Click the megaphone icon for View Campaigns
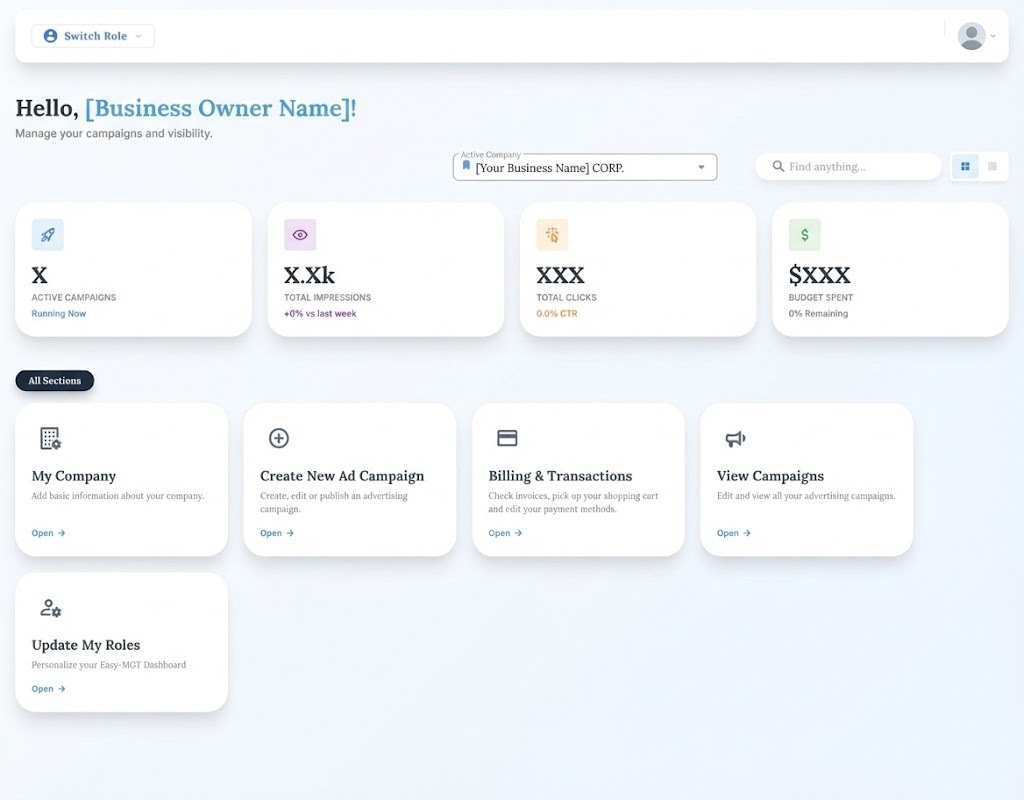 pyautogui.click(x=735, y=438)
